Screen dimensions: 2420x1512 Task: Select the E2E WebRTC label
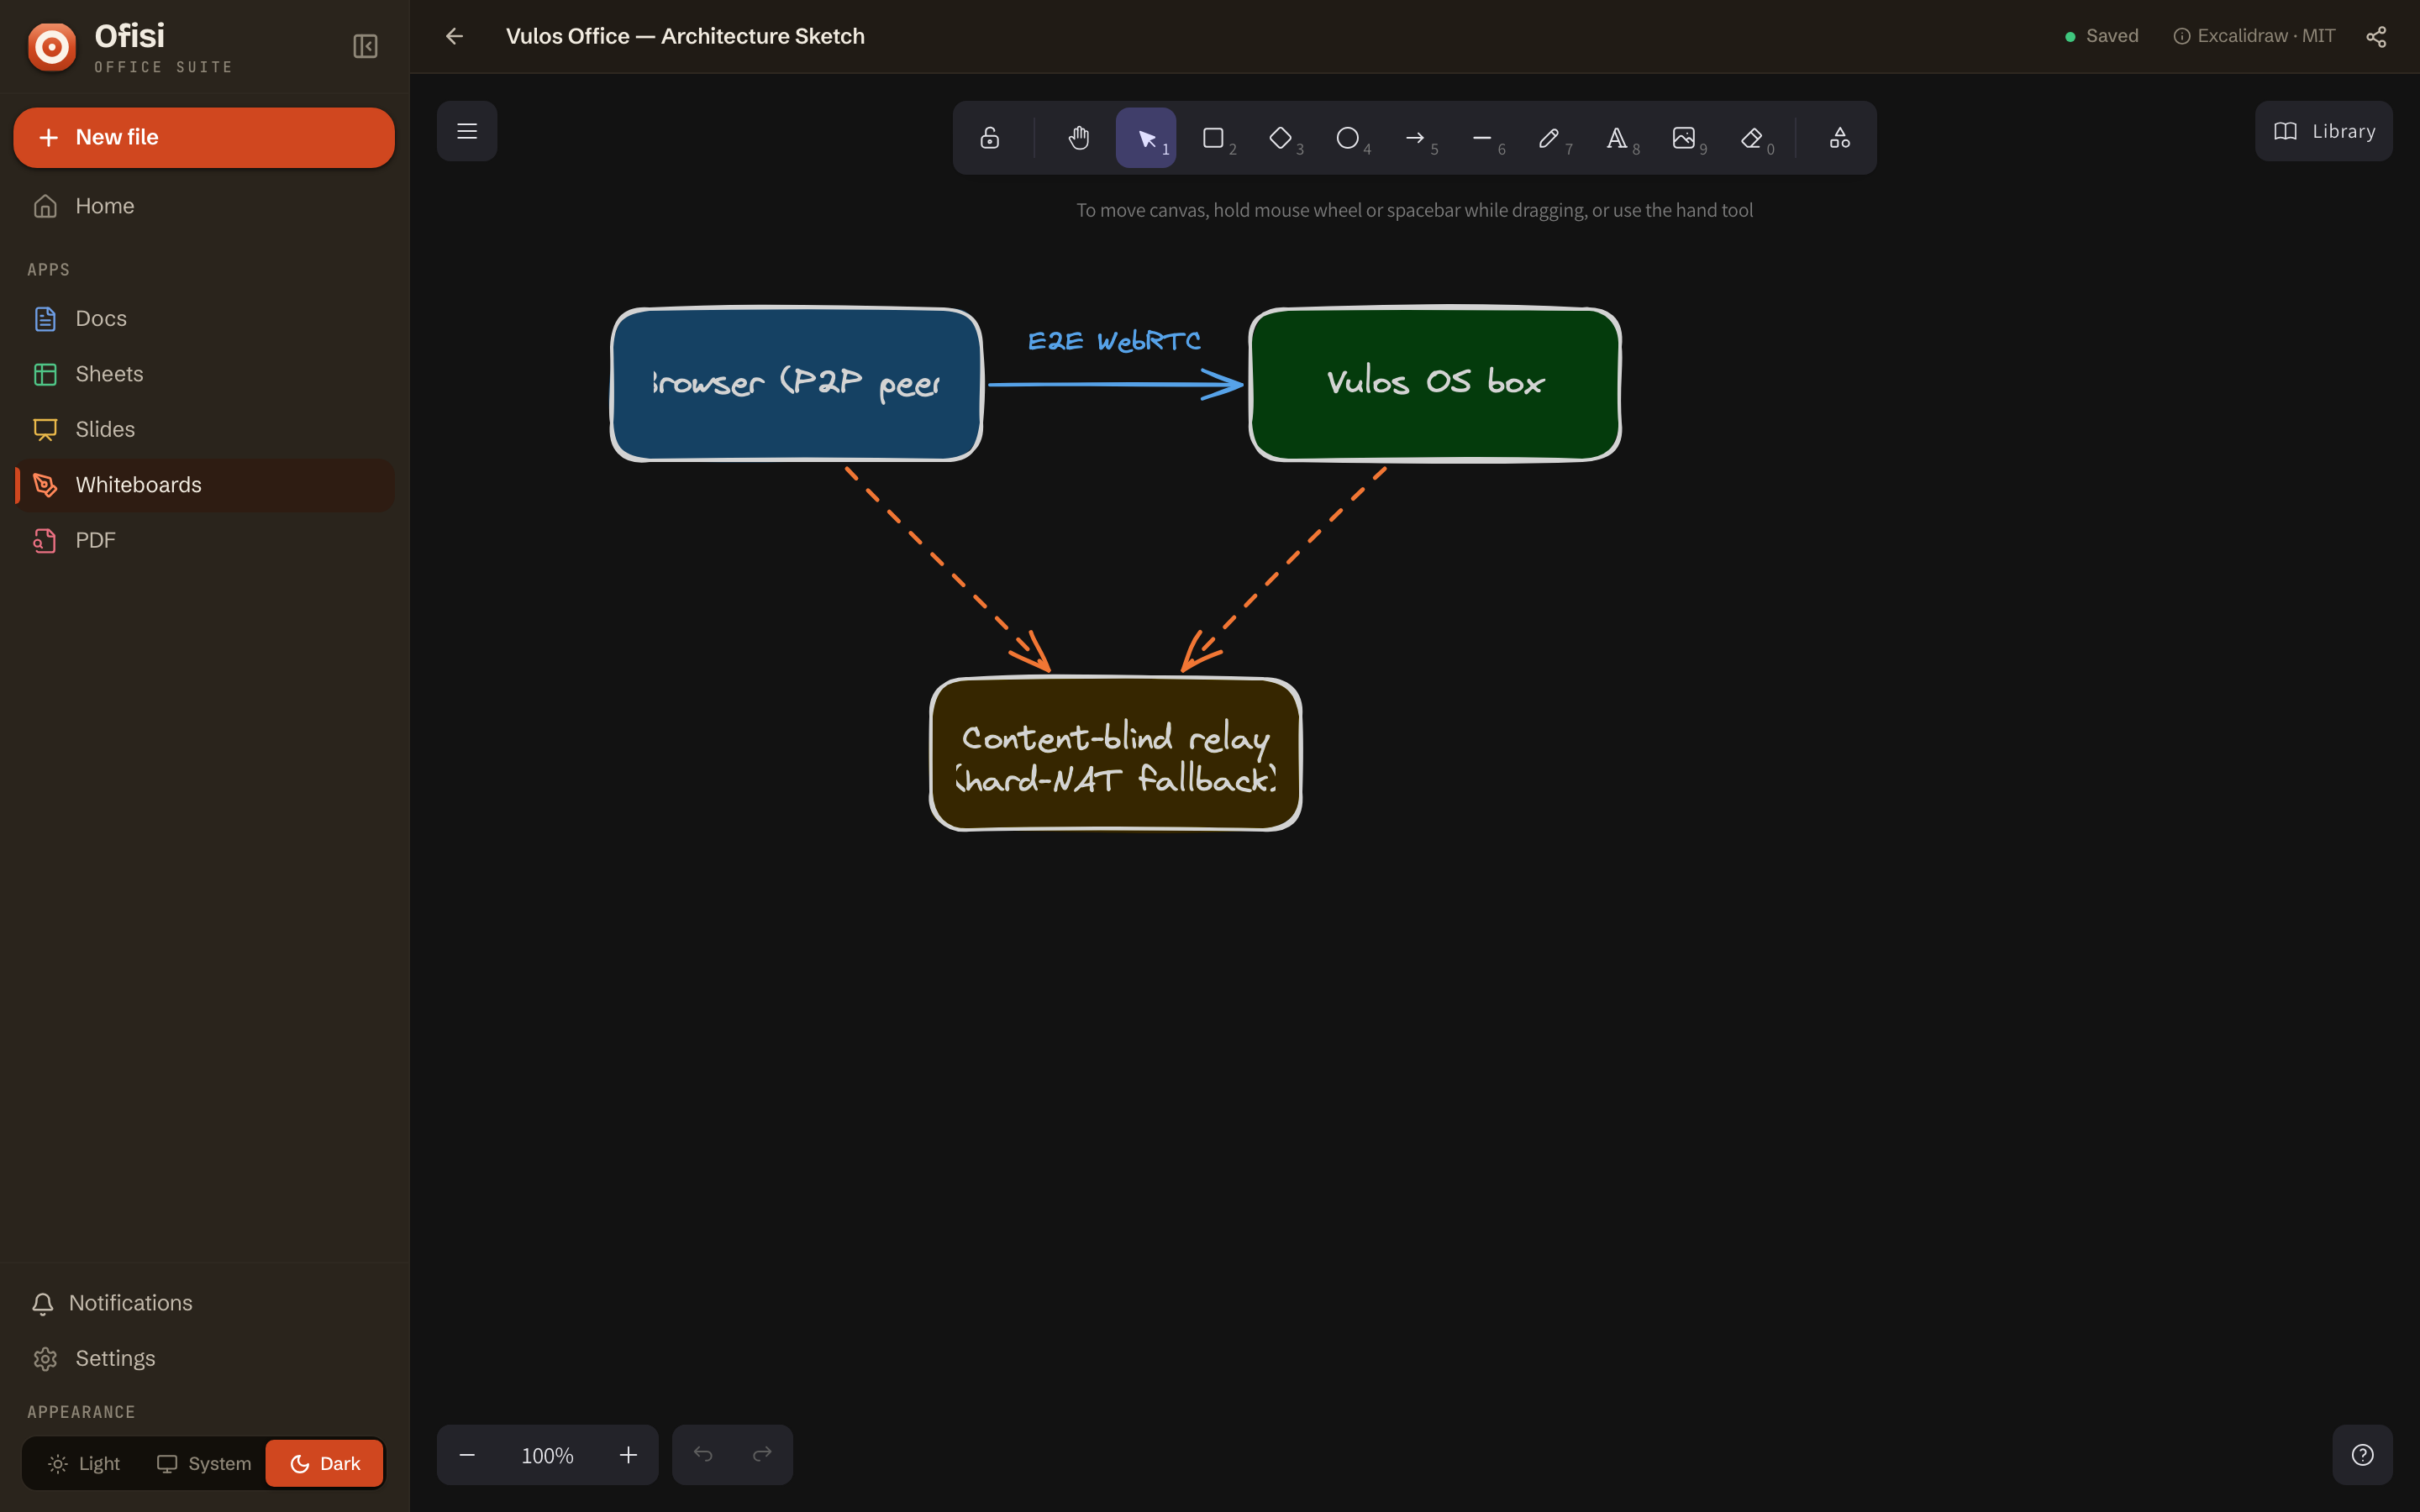click(x=1114, y=341)
